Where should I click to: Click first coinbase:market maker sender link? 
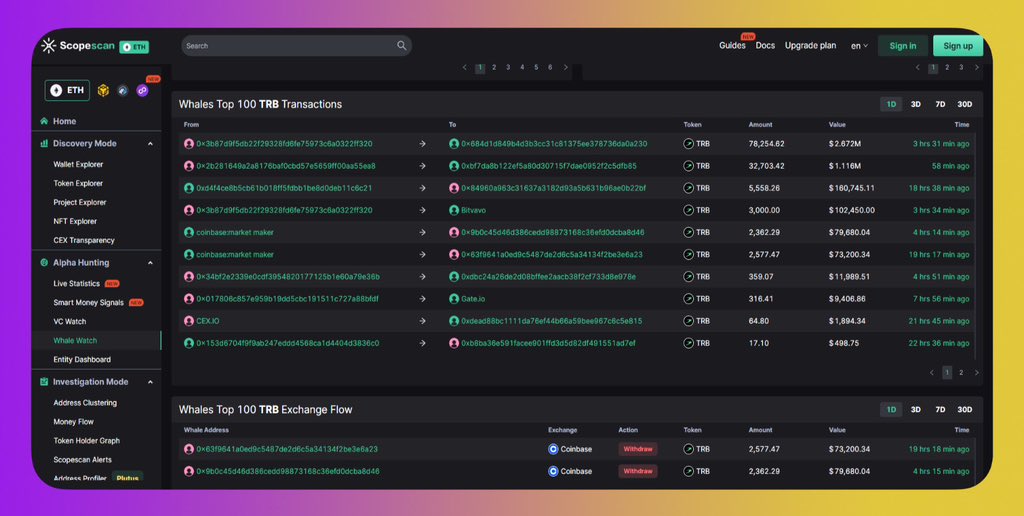pos(234,233)
